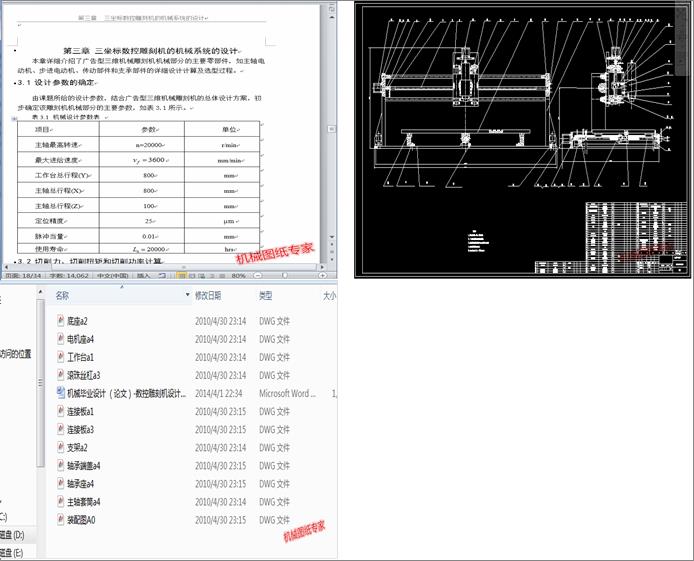
Task: Click the up arrow of Explorer navigation scrollbar
Action: pyautogui.click(x=40, y=292)
